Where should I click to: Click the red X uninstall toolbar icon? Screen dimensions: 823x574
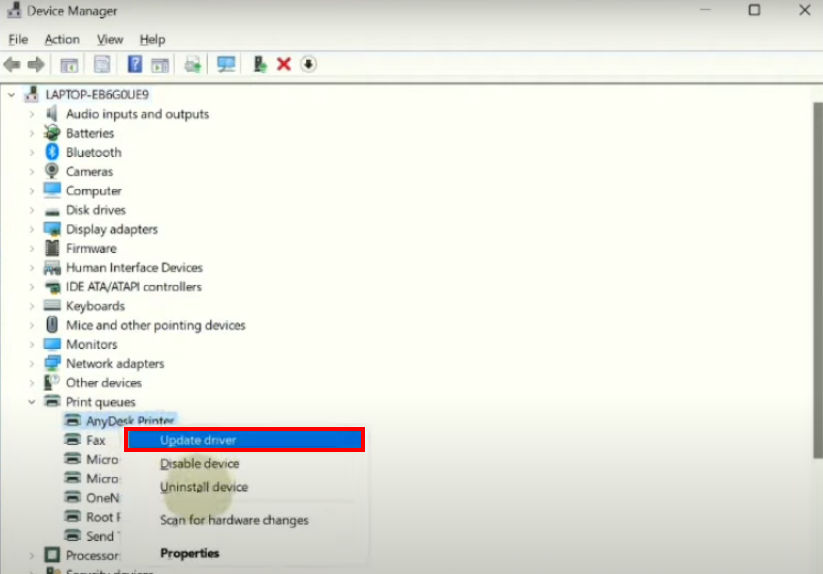point(284,64)
